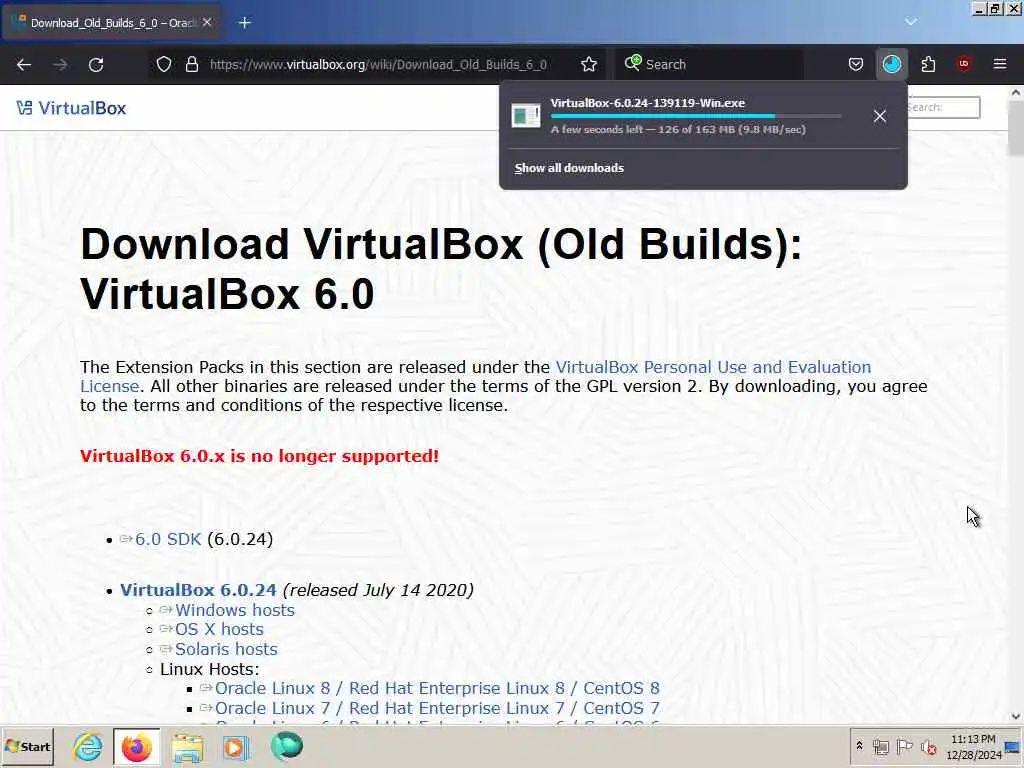Click the vertical scrollbar thumb
This screenshot has height=768, width=1024.
[1016, 129]
